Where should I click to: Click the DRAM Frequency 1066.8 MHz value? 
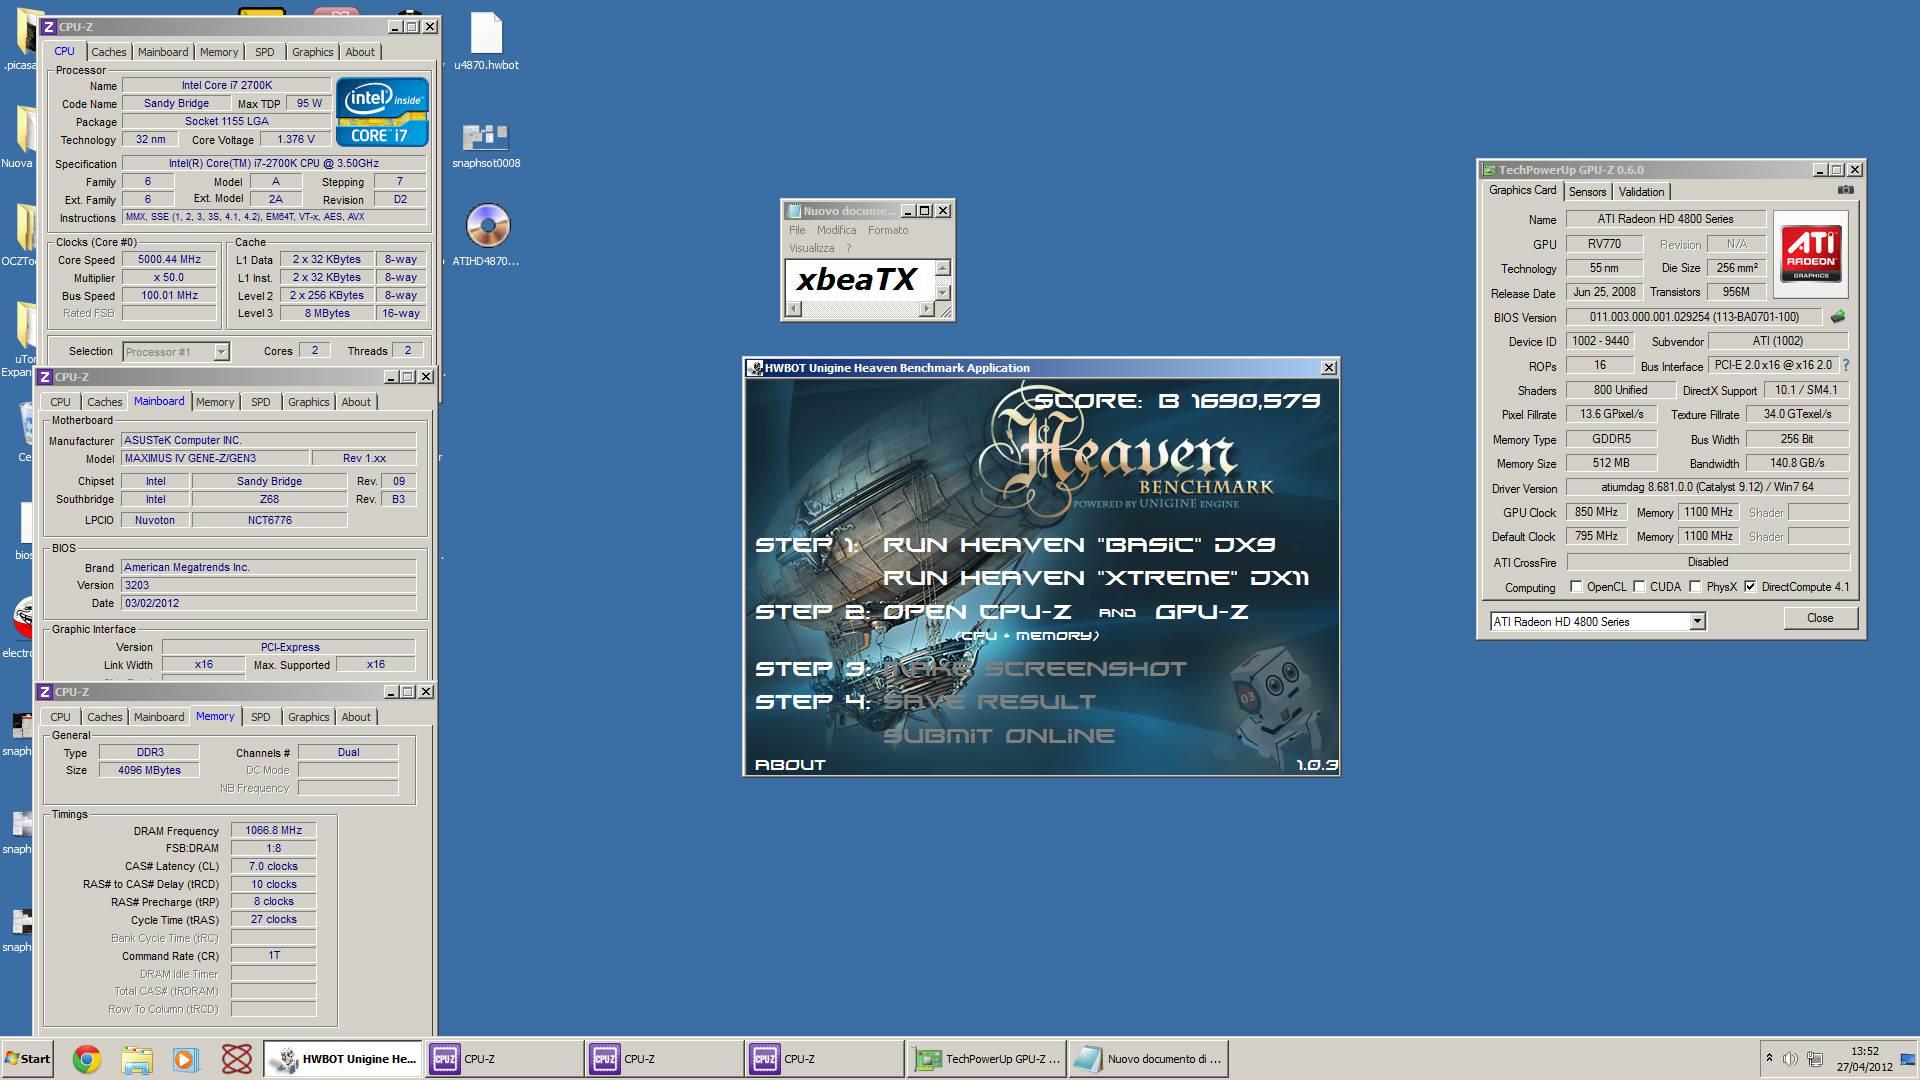pyautogui.click(x=273, y=830)
